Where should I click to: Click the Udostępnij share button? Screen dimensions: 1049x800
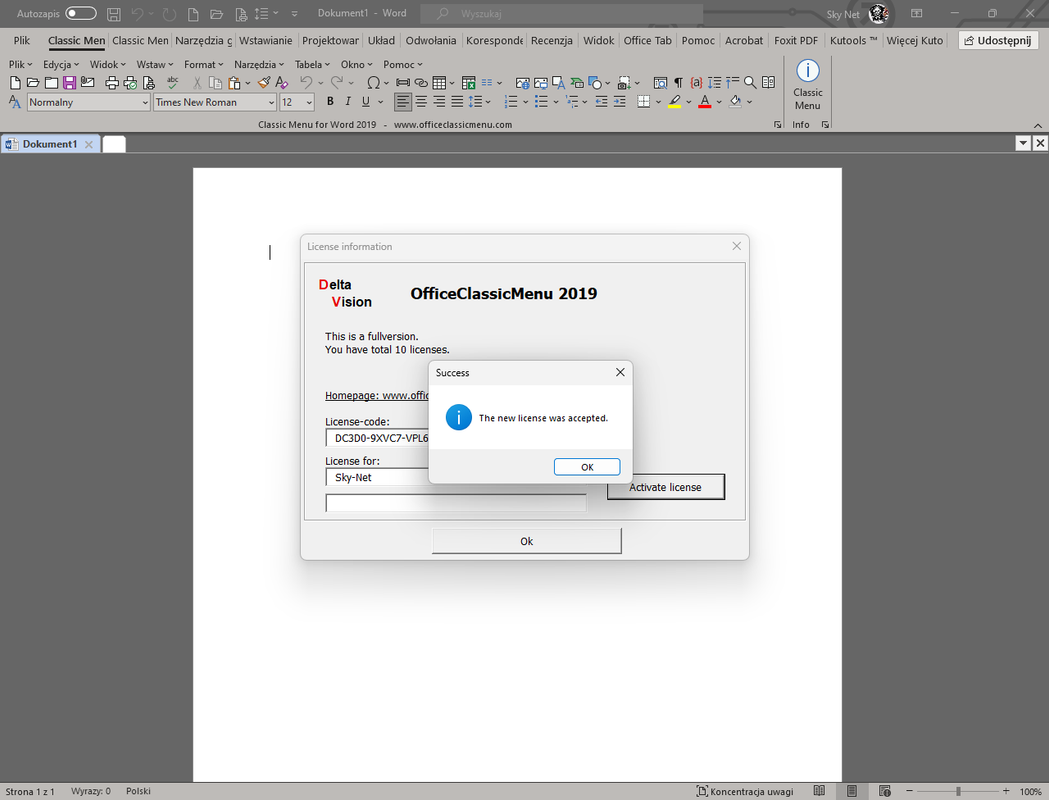point(998,40)
